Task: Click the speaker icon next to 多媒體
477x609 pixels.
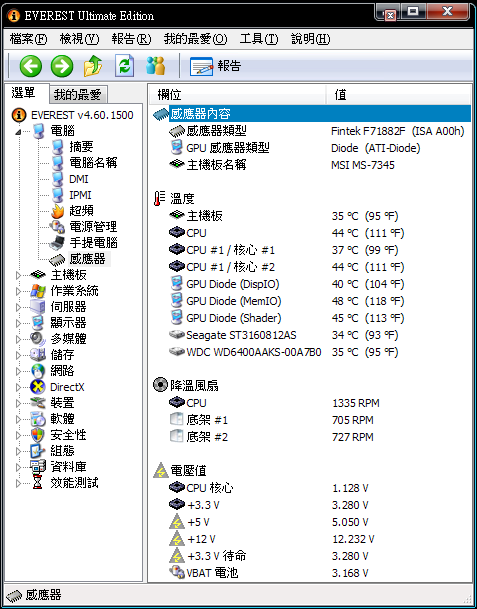Action: (x=38, y=339)
